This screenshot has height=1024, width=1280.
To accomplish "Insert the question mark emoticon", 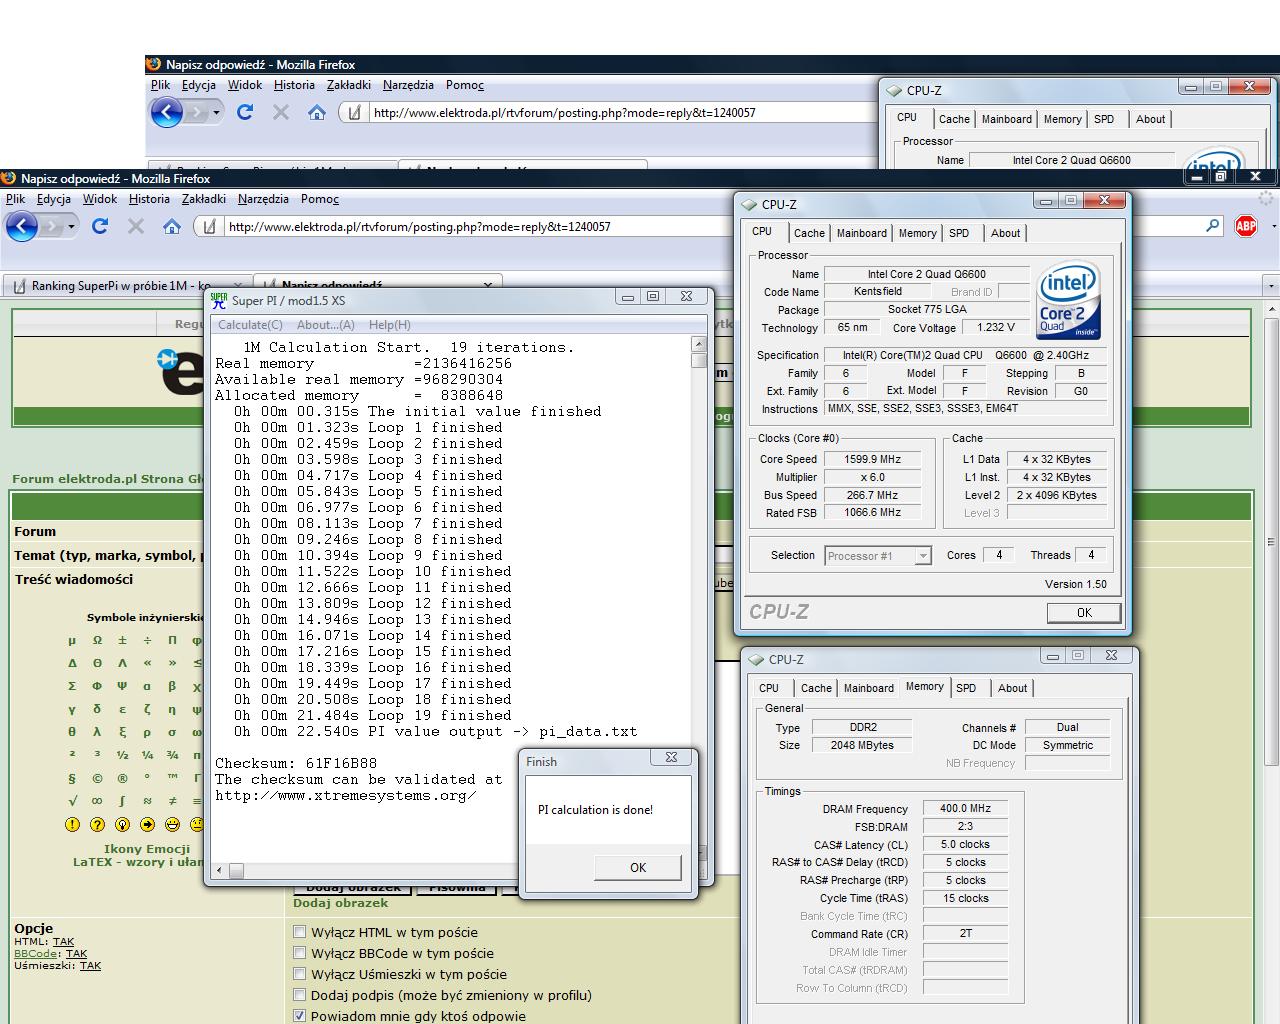I will point(97,825).
